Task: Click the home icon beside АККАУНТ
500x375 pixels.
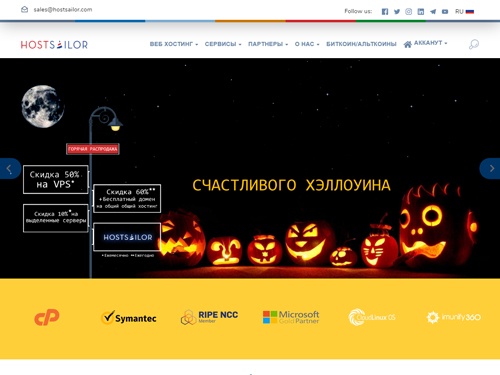Action: point(407,44)
